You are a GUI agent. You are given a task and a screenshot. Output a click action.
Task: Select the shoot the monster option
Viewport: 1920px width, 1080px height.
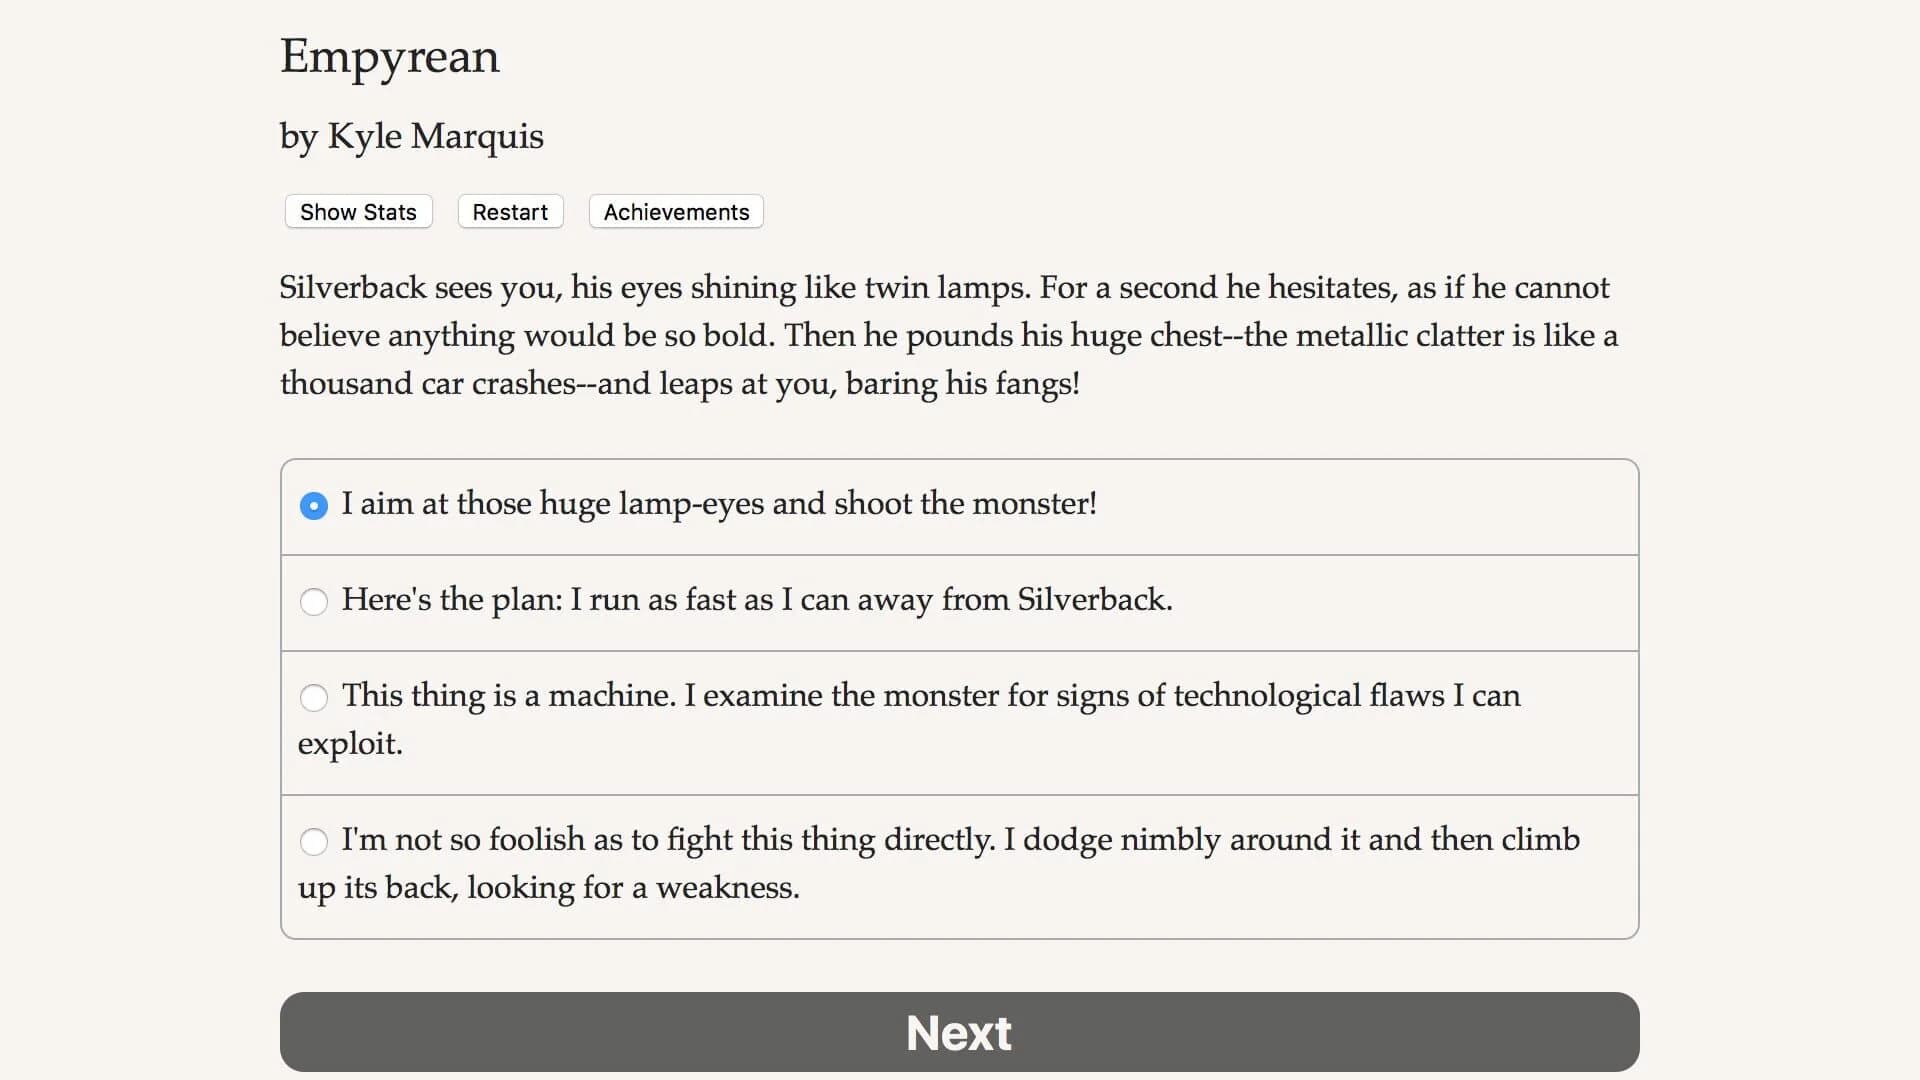click(718, 505)
